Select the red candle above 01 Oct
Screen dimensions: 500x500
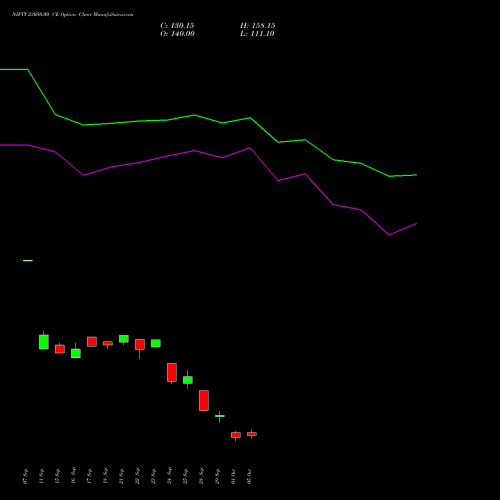(236, 435)
